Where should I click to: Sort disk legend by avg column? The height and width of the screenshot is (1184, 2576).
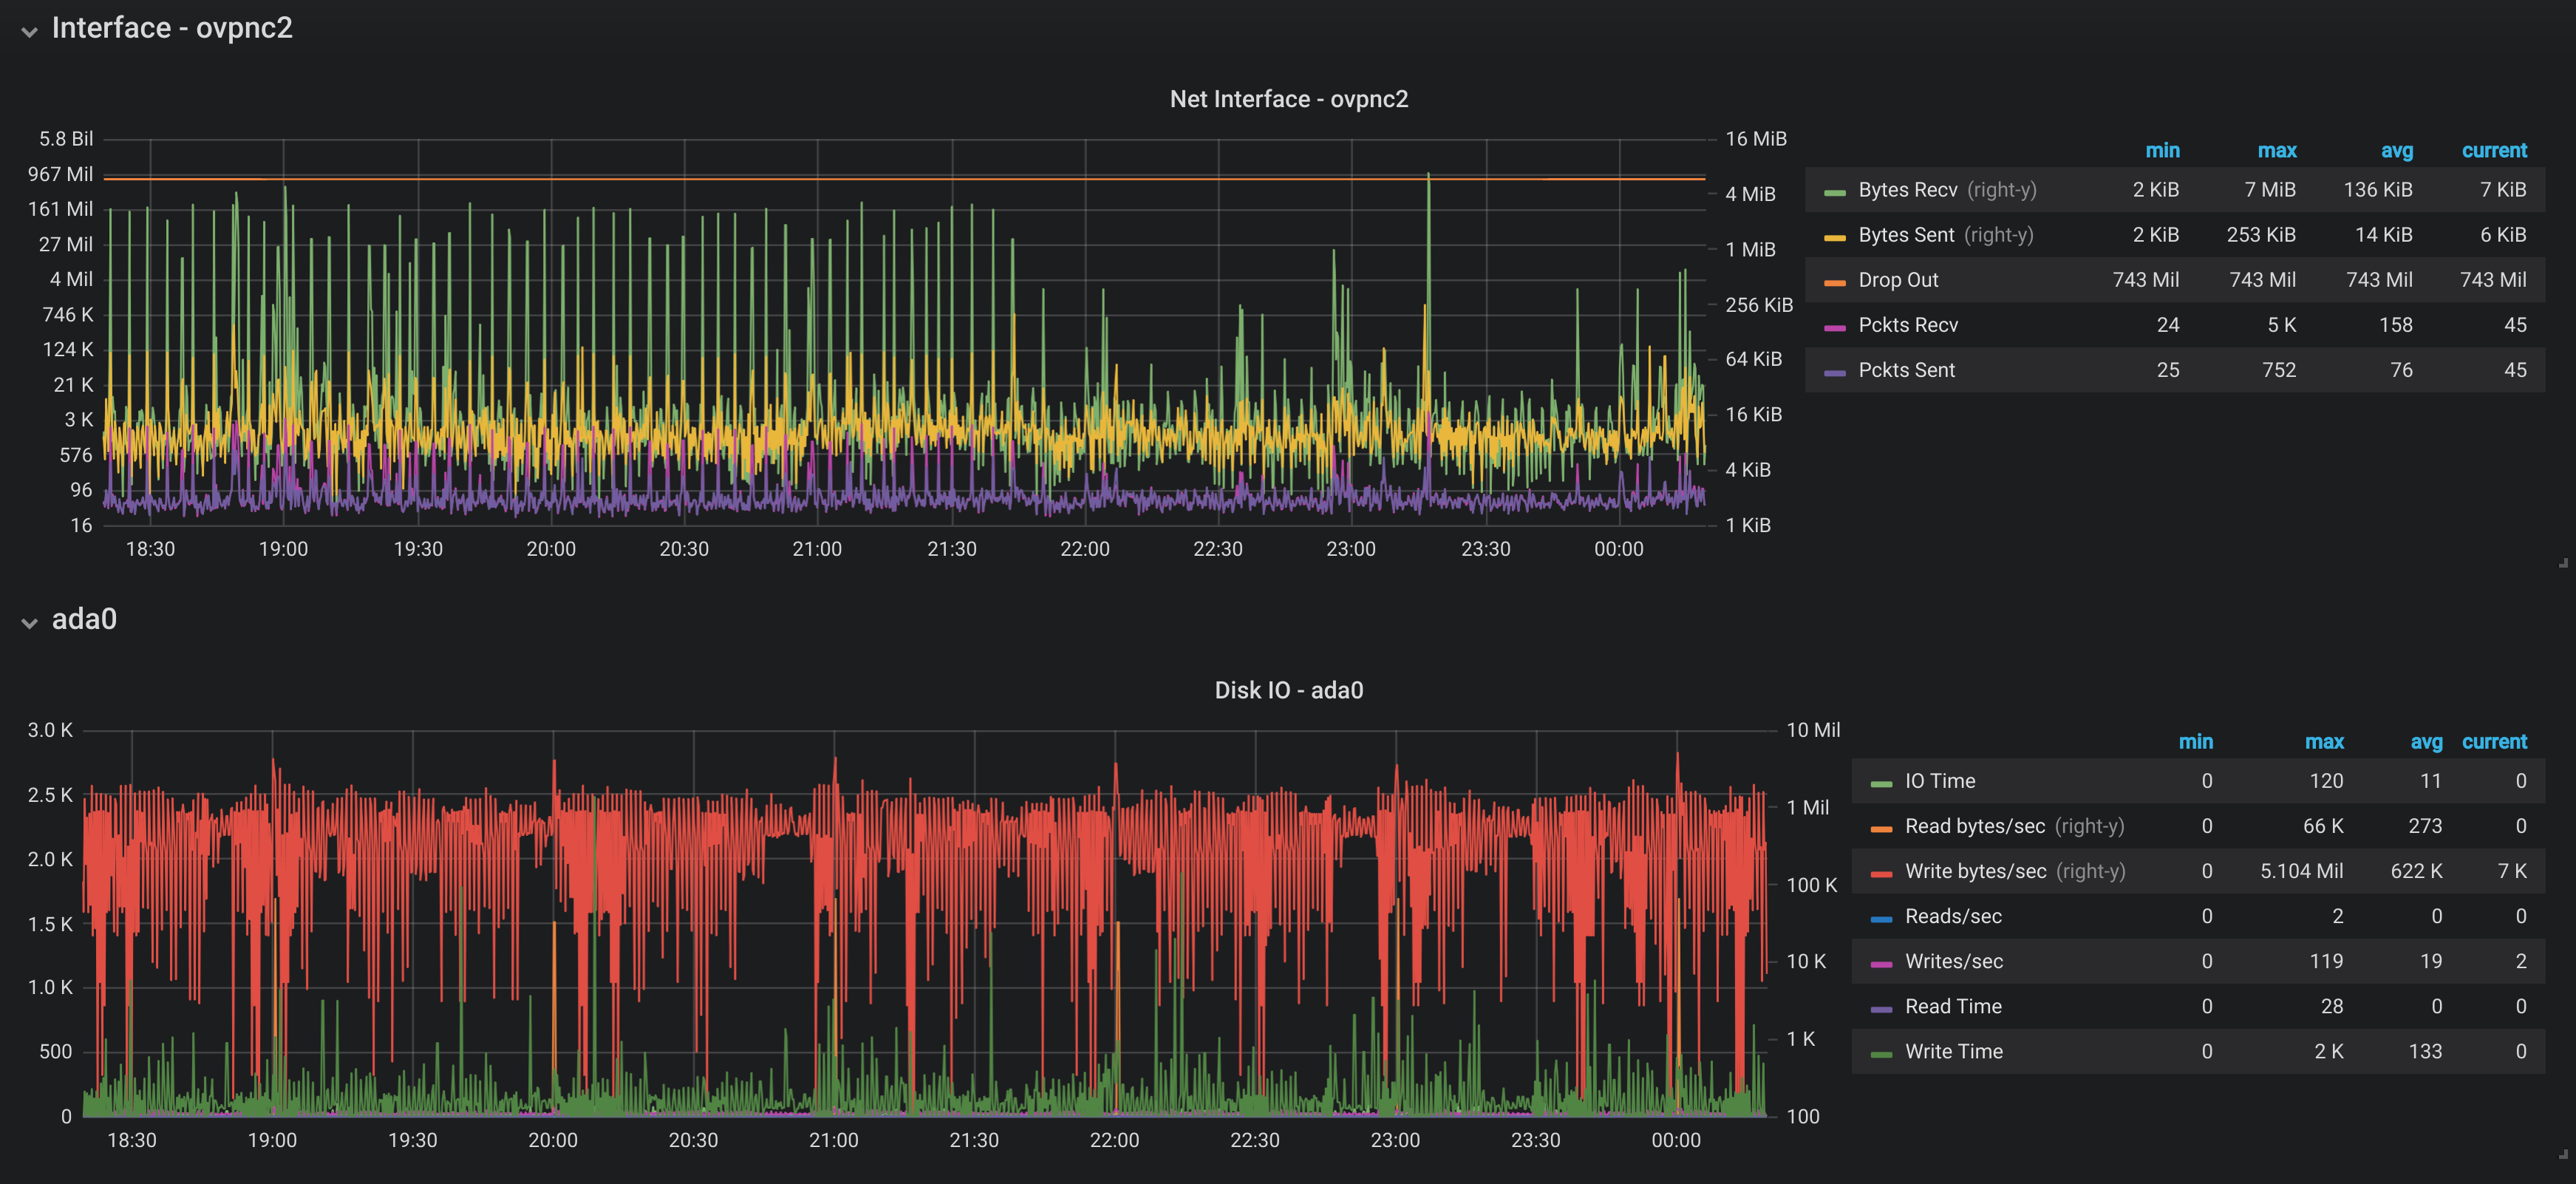click(x=2425, y=741)
